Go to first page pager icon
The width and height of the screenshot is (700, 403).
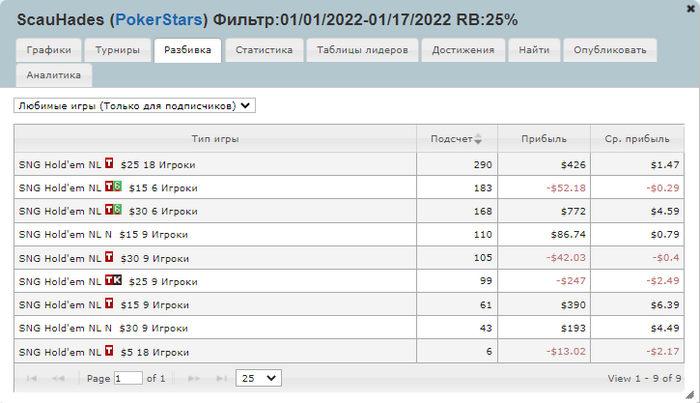[x=32, y=378]
